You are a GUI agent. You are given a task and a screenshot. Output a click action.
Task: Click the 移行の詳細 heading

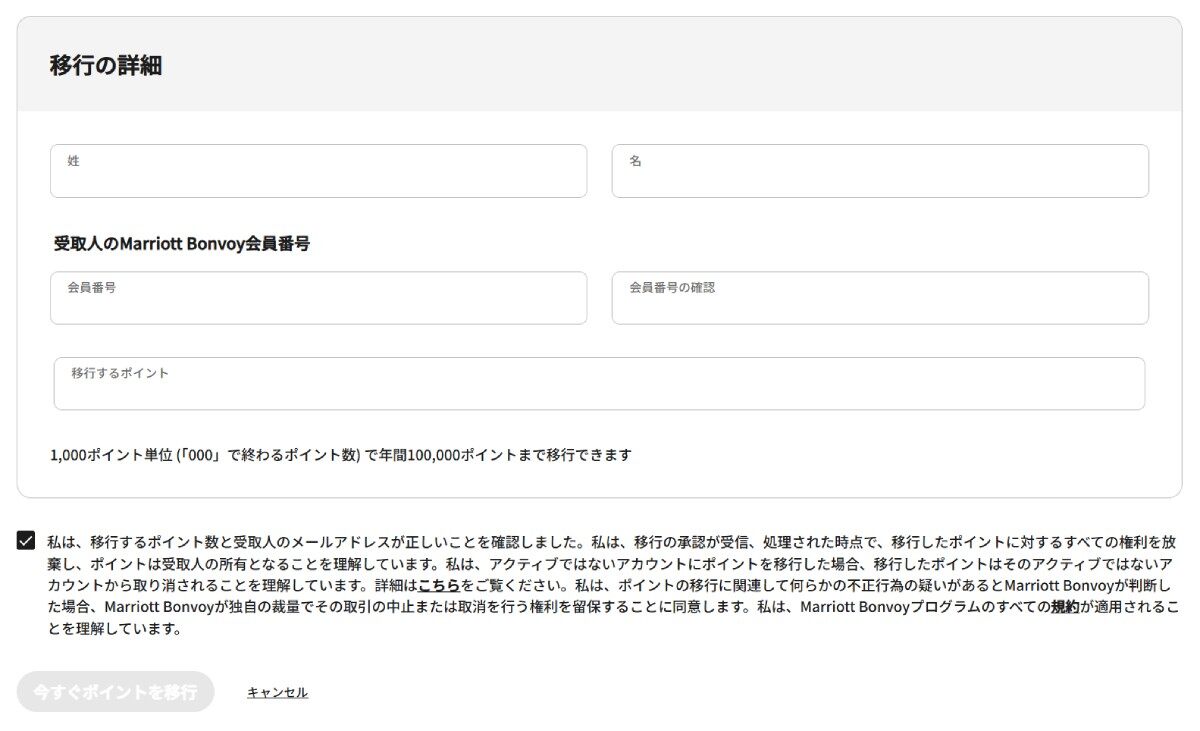pos(106,66)
